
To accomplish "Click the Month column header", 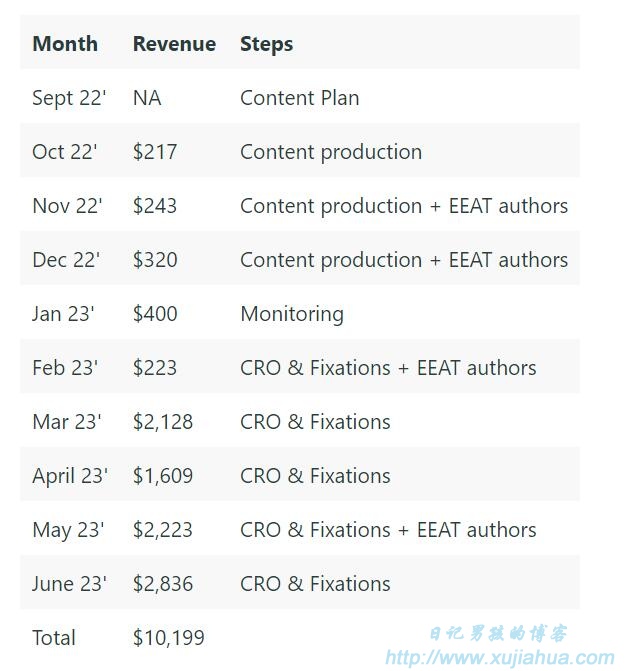I will coord(65,44).
